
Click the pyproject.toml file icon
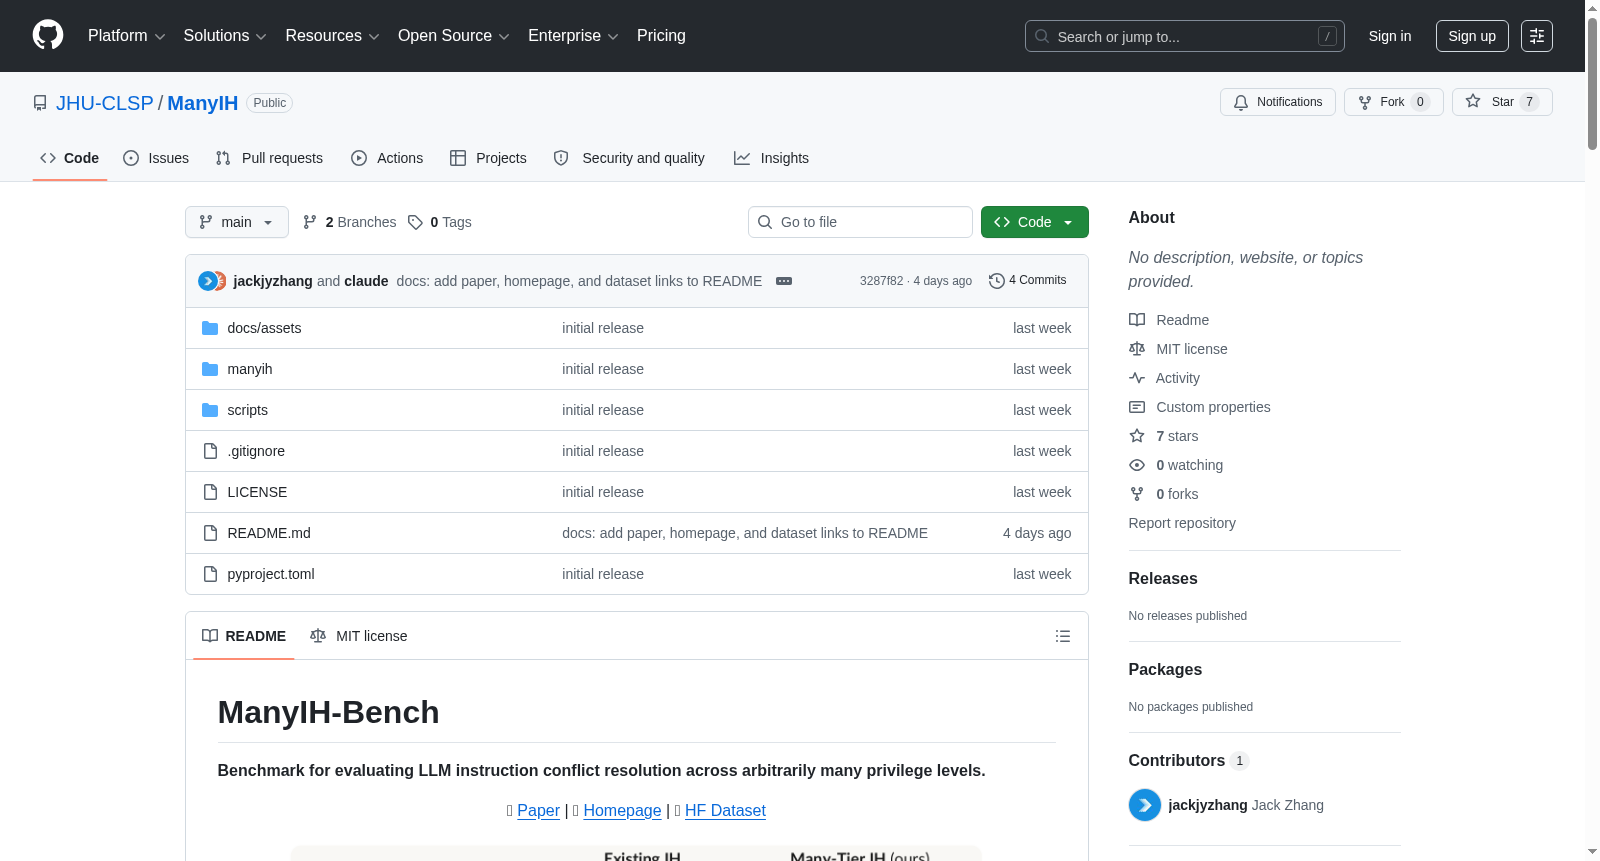point(210,574)
